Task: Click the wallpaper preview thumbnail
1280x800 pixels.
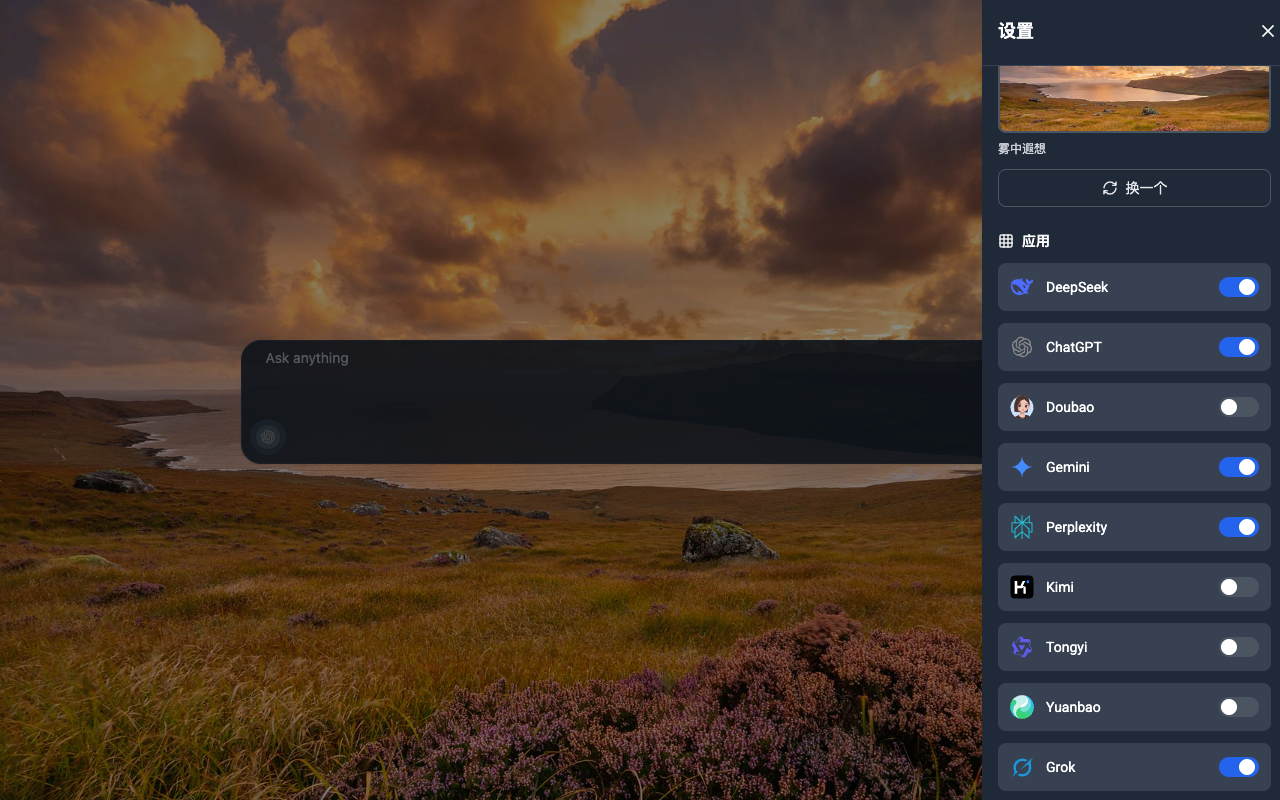Action: click(x=1134, y=99)
